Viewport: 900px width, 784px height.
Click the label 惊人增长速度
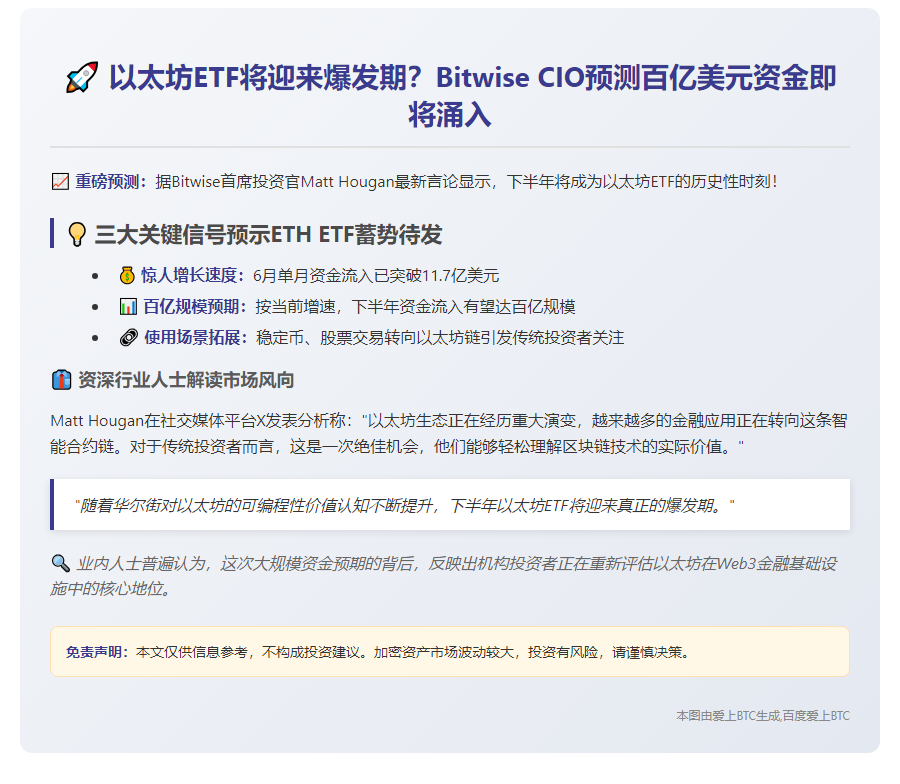189,275
